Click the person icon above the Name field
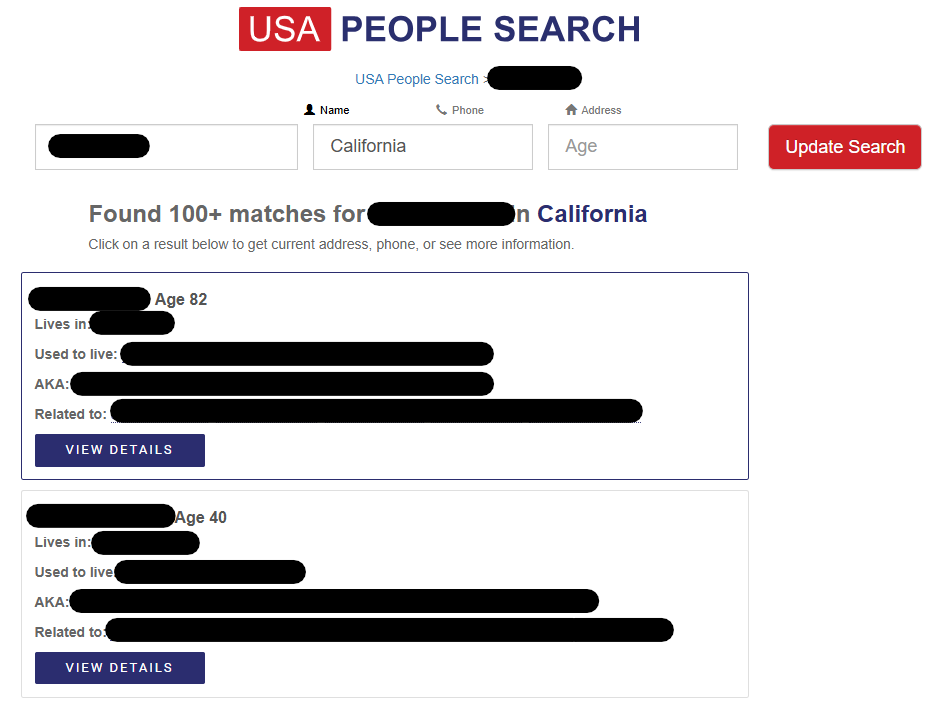The image size is (950, 703). click(310, 109)
